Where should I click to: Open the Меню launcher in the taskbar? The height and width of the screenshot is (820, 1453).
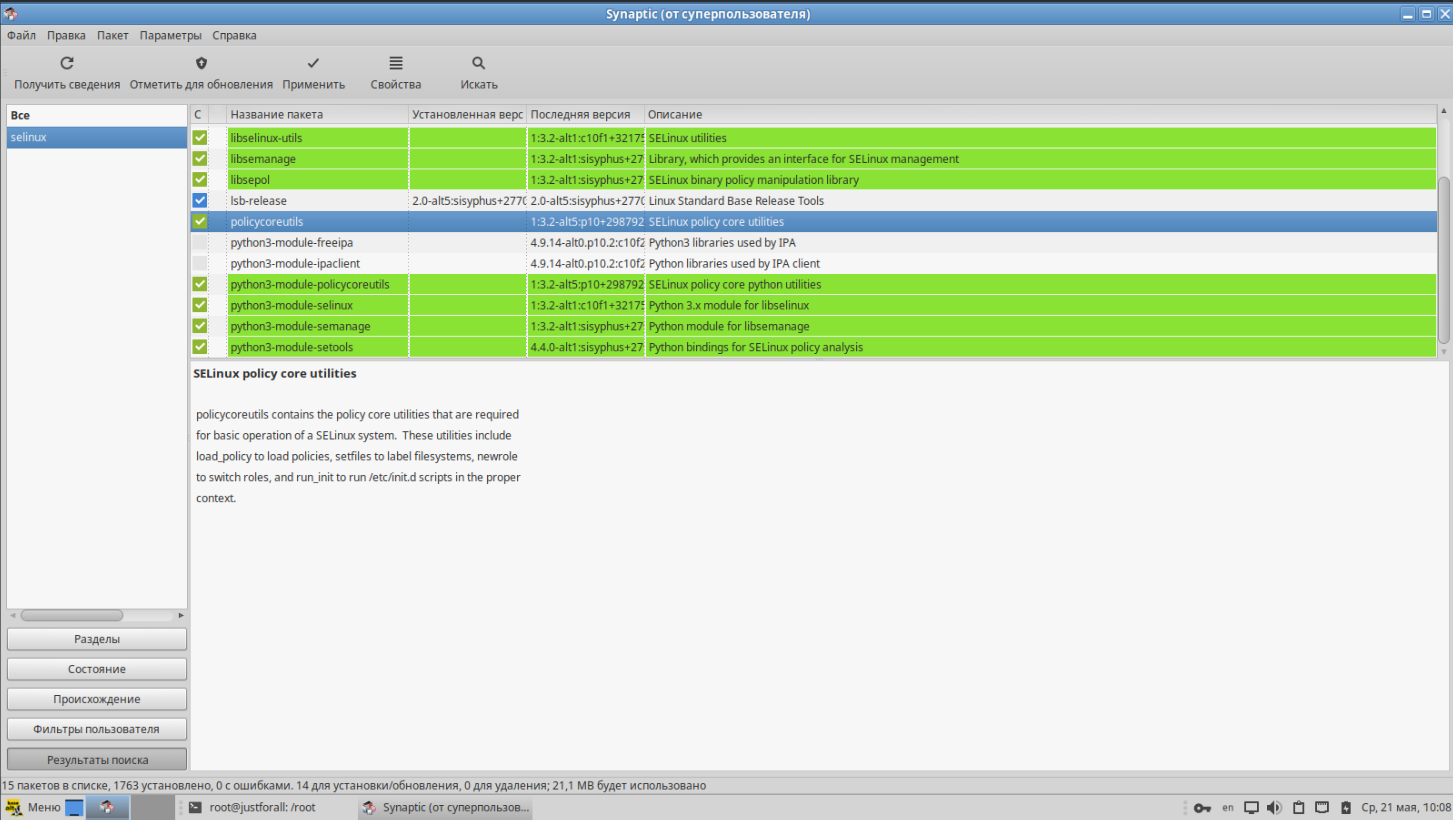33,808
